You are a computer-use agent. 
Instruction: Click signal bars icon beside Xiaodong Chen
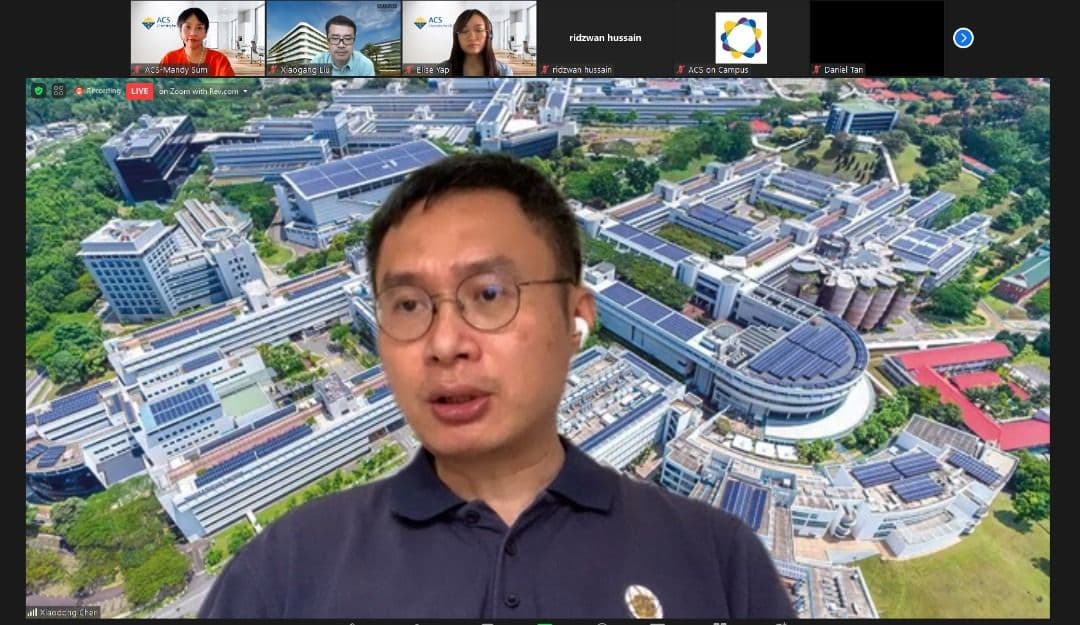(x=33, y=612)
